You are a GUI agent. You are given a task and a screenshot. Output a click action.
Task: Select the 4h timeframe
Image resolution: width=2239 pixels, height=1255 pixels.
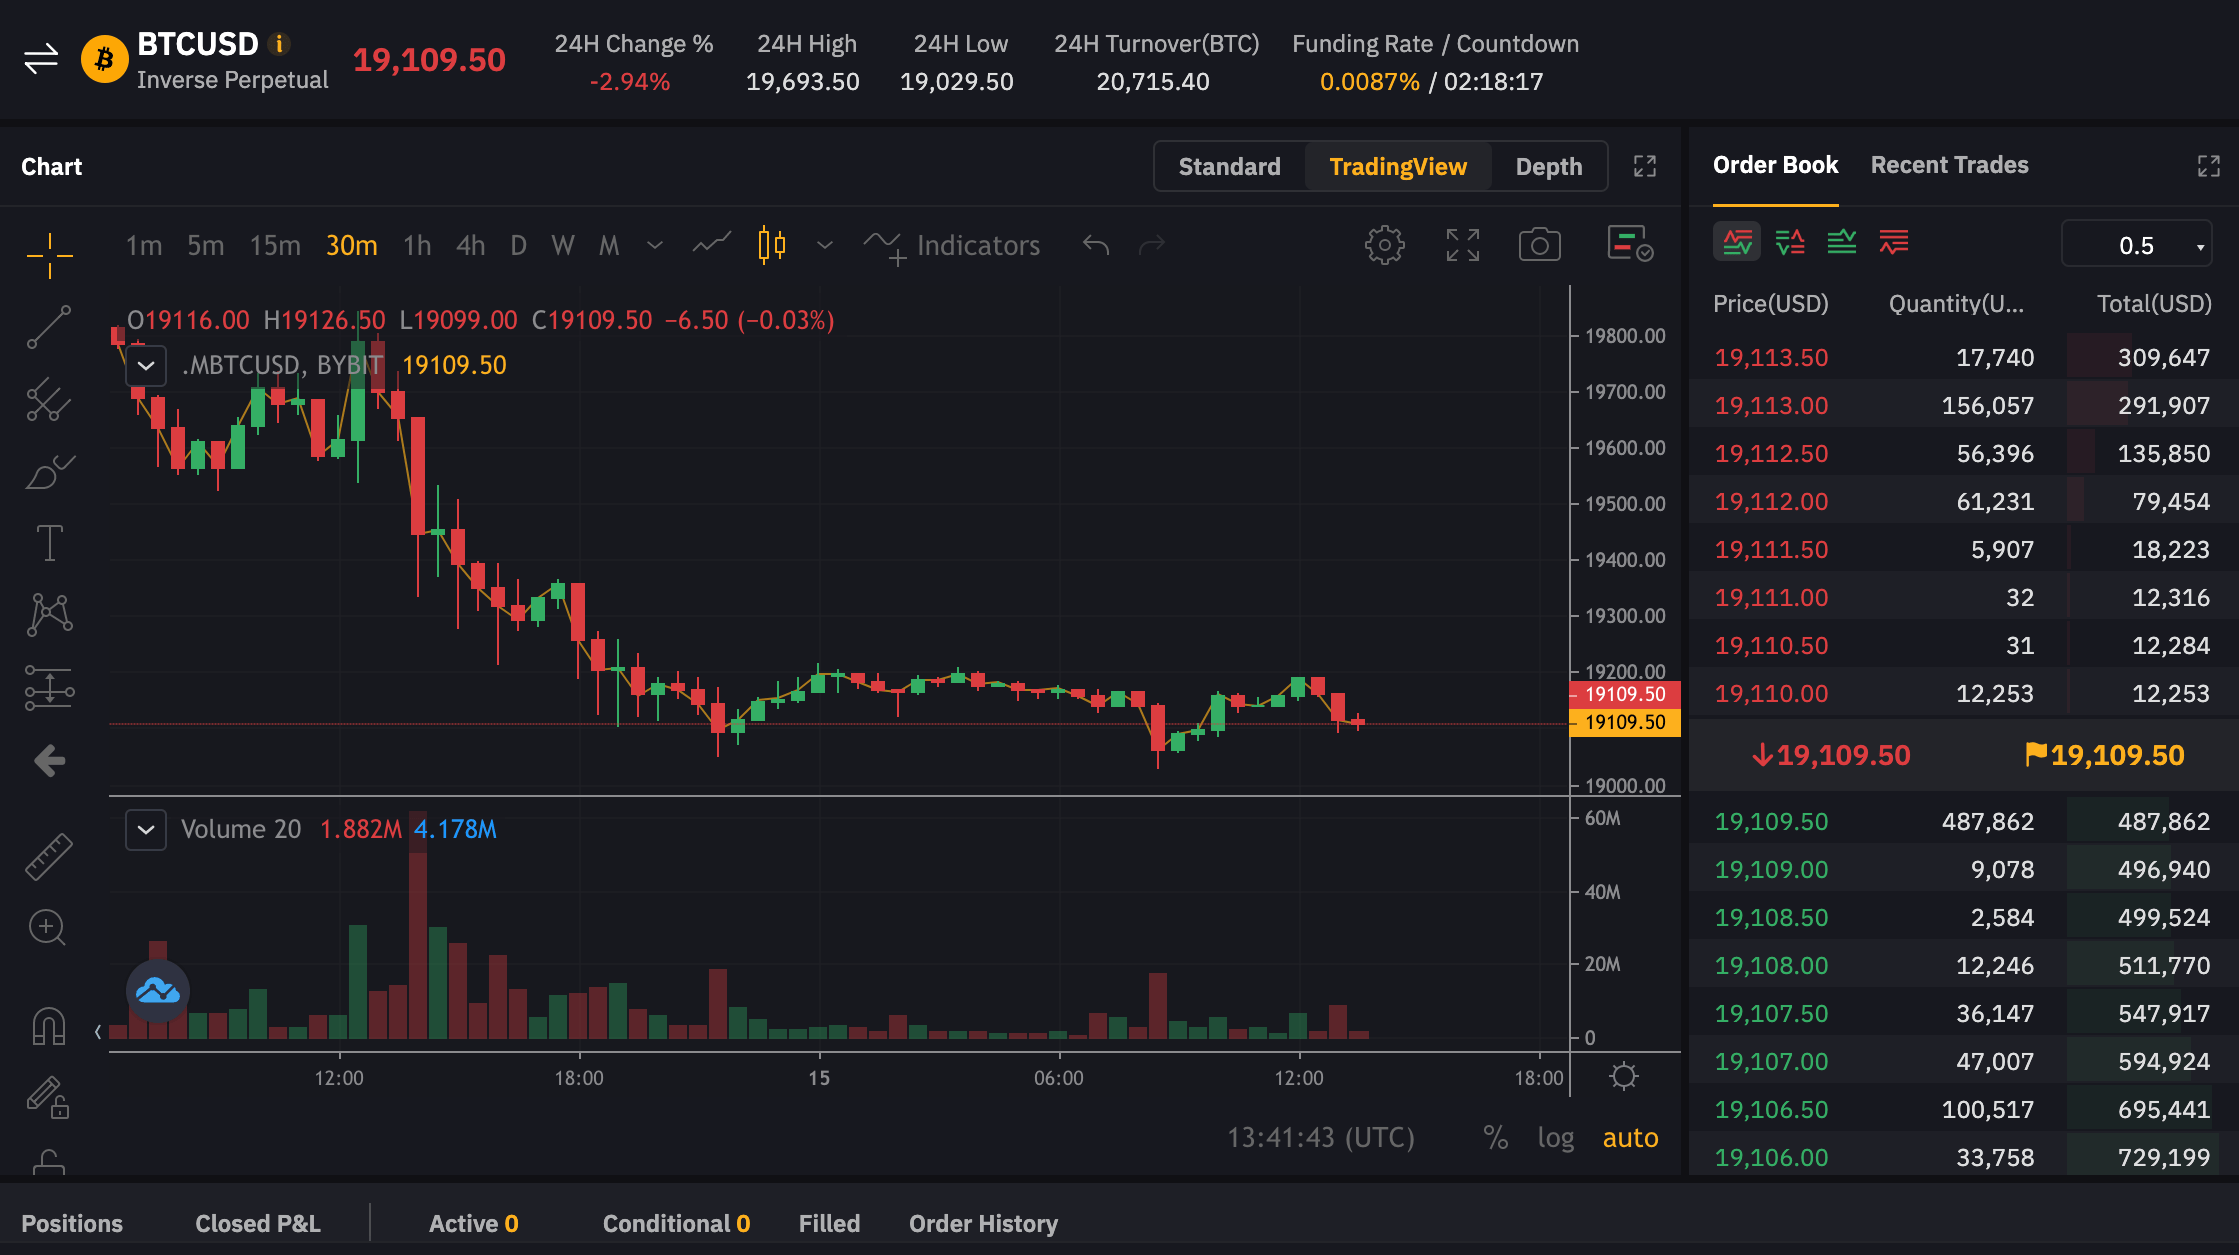[471, 245]
